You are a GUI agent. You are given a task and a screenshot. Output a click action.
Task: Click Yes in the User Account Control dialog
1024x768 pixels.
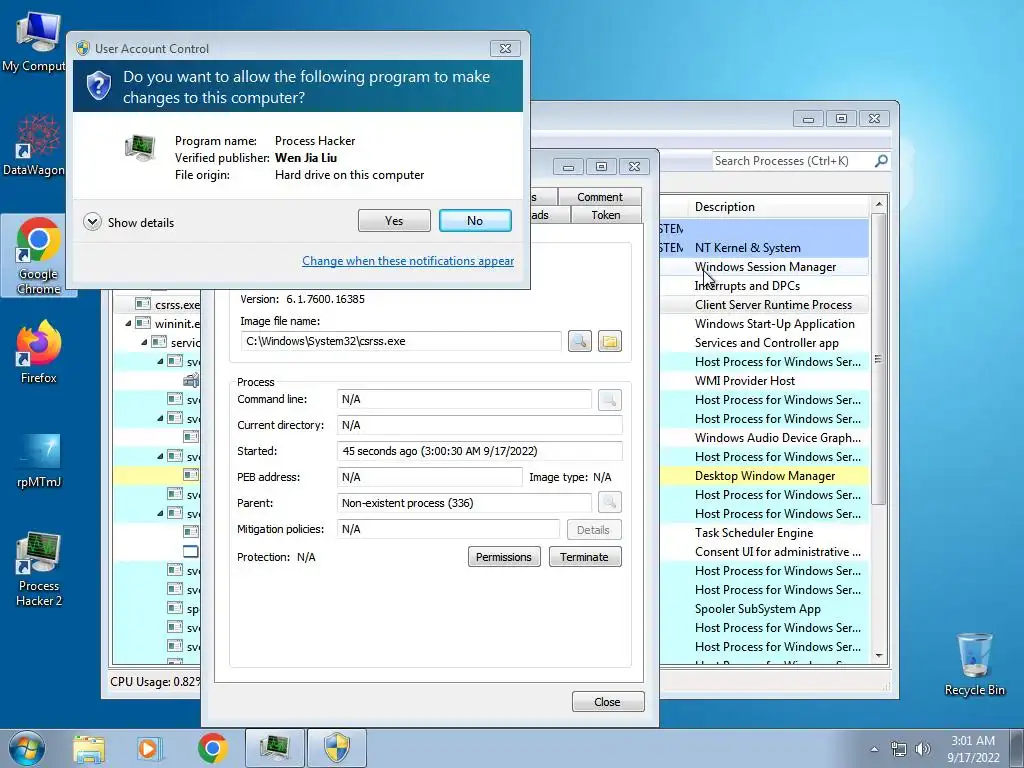tap(394, 221)
